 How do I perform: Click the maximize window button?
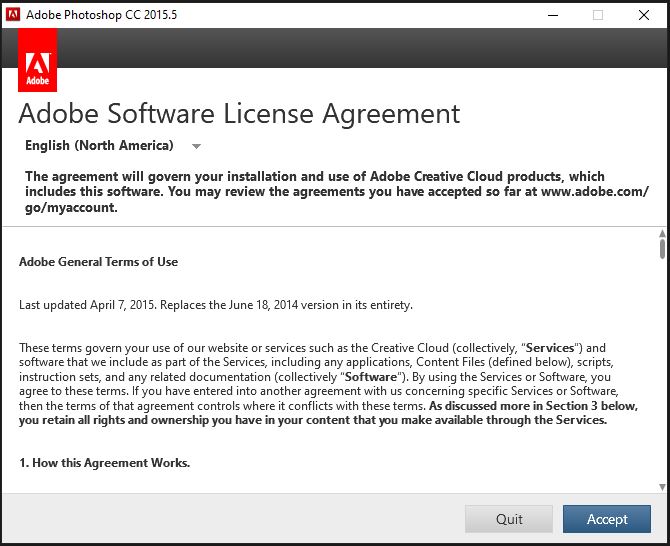coord(598,15)
